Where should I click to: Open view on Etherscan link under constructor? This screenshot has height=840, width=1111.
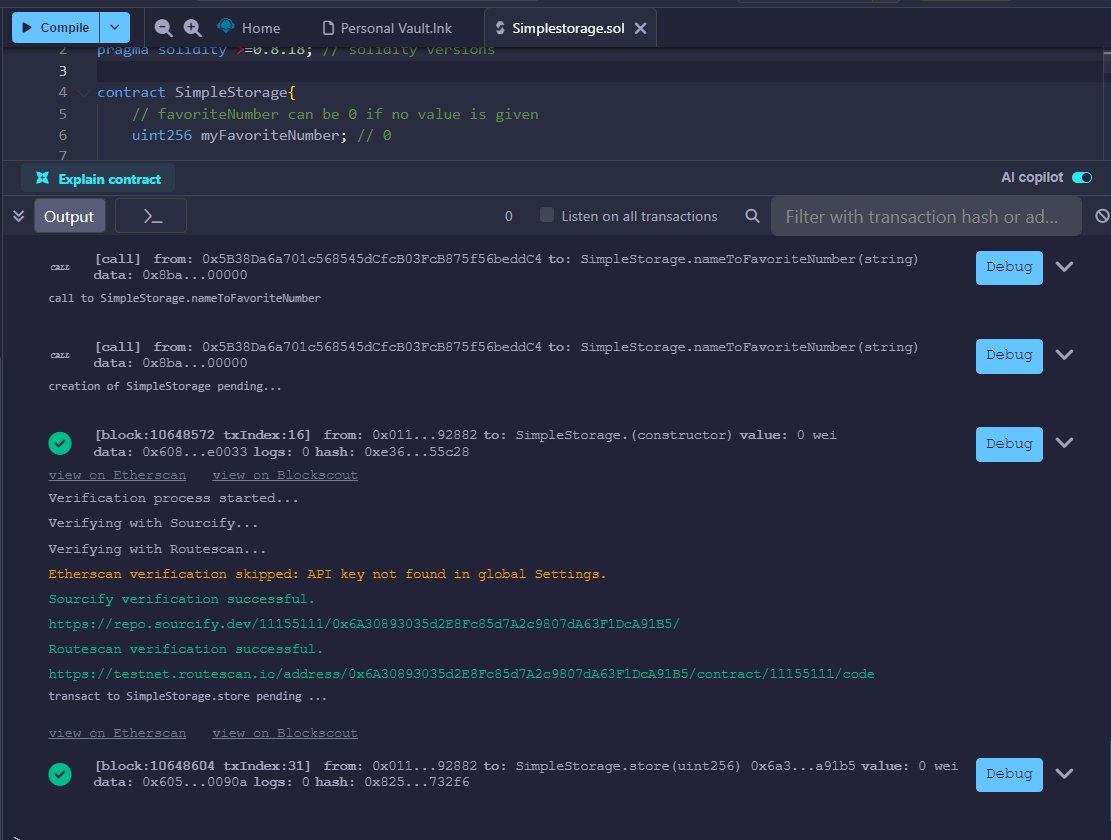[117, 475]
